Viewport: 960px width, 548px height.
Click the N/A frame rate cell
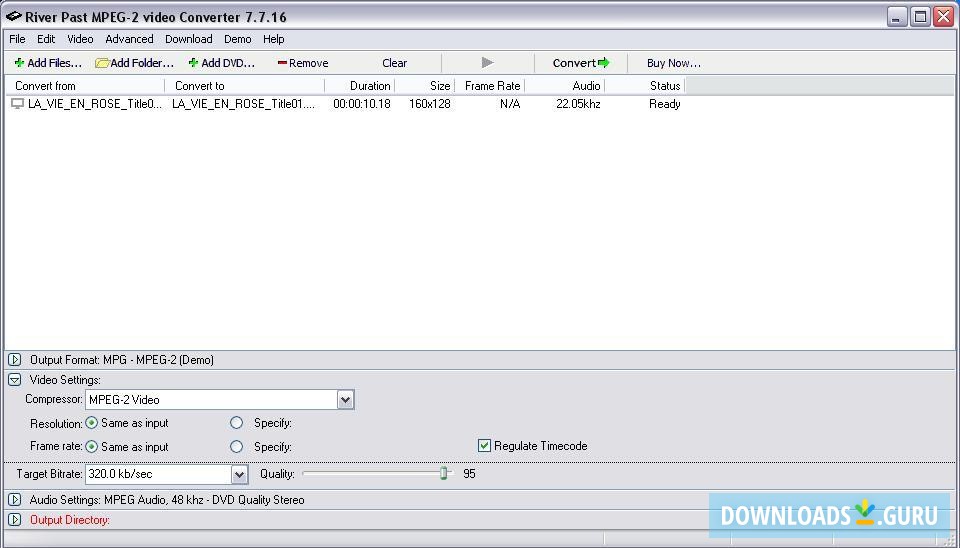pos(510,104)
